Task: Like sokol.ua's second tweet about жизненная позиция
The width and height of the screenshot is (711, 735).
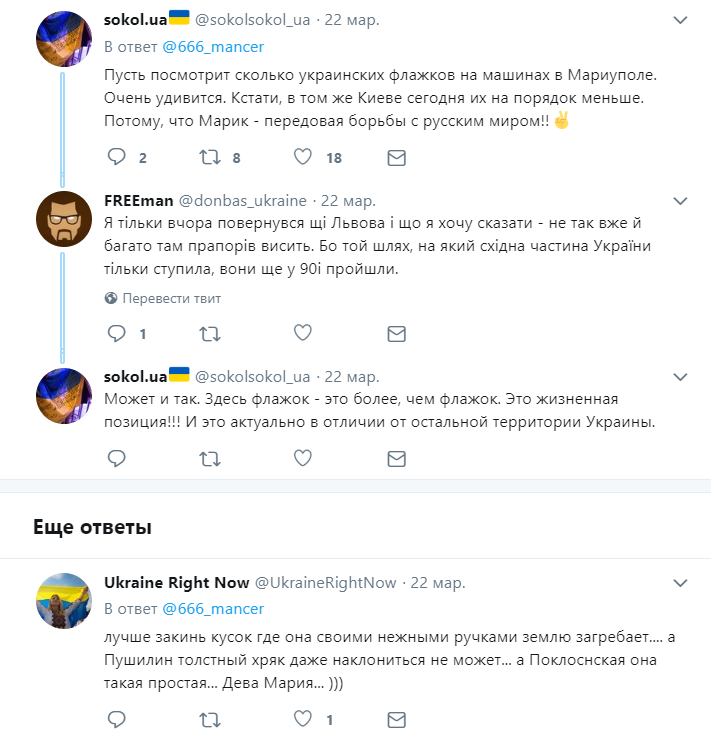Action: tap(303, 458)
